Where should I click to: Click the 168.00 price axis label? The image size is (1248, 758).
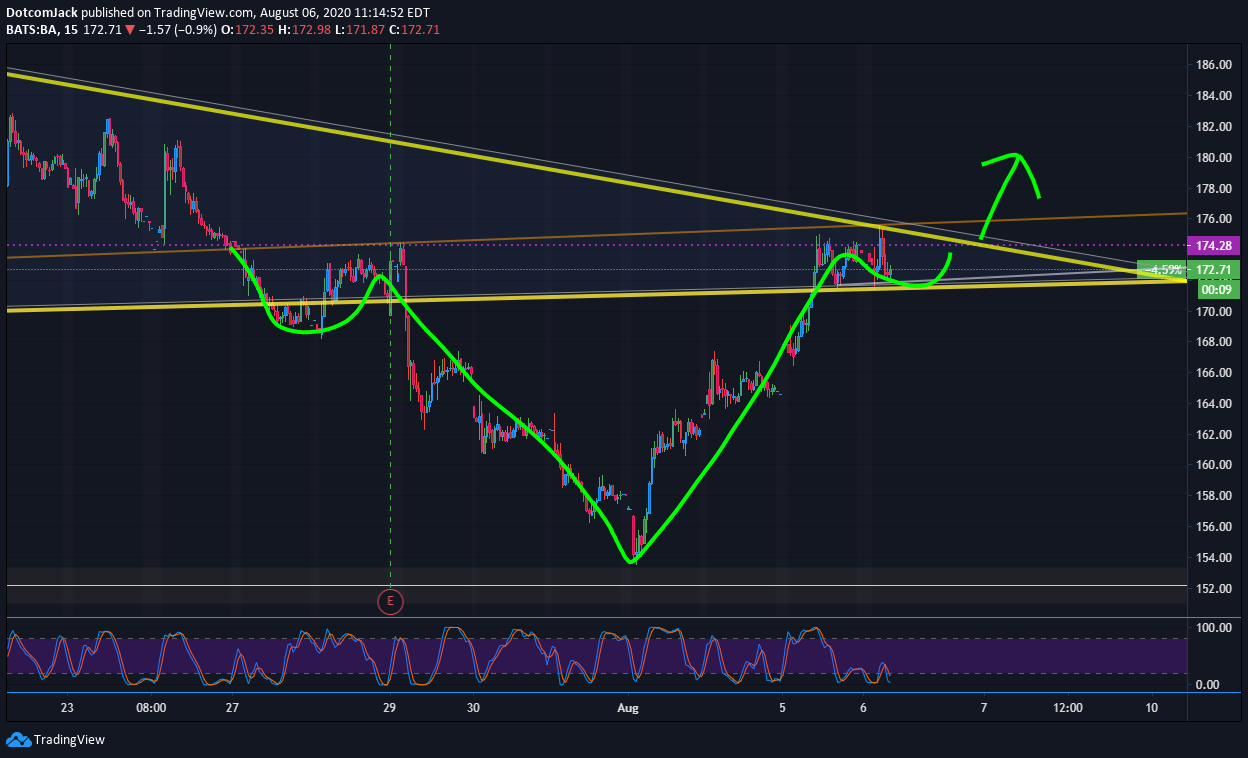(x=1213, y=342)
